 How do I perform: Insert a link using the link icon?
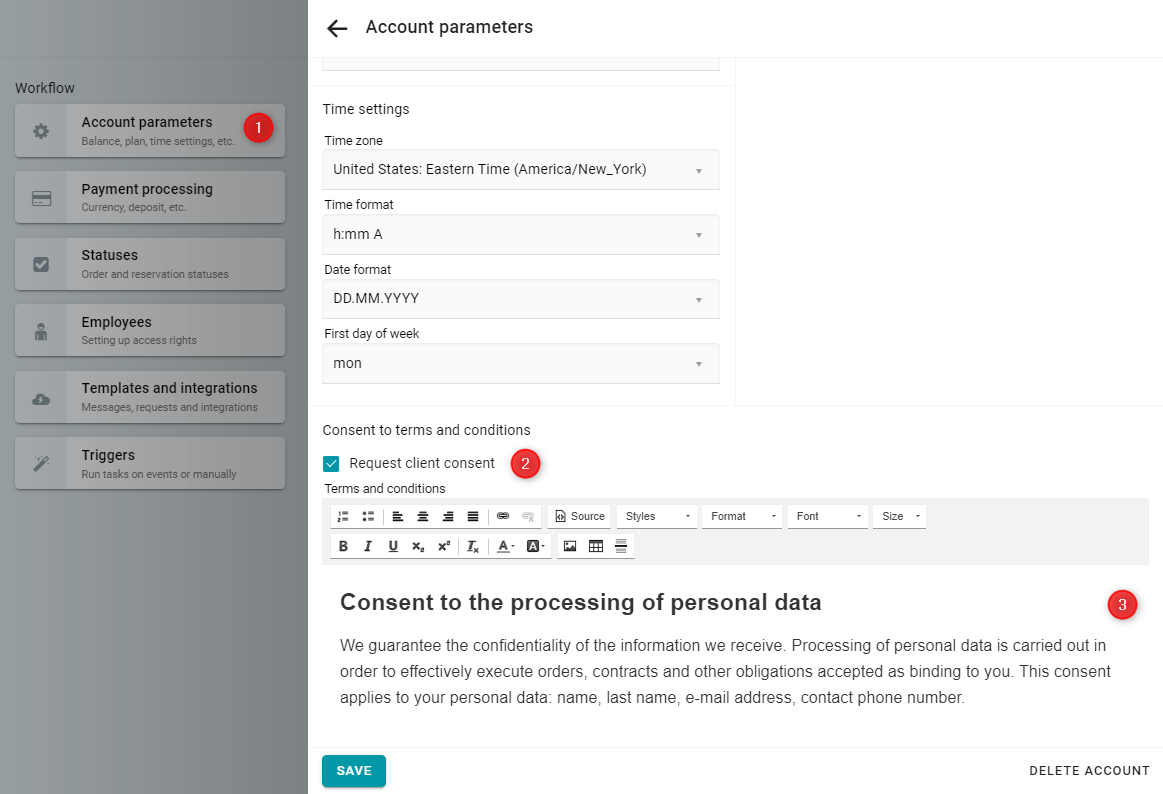(x=503, y=516)
